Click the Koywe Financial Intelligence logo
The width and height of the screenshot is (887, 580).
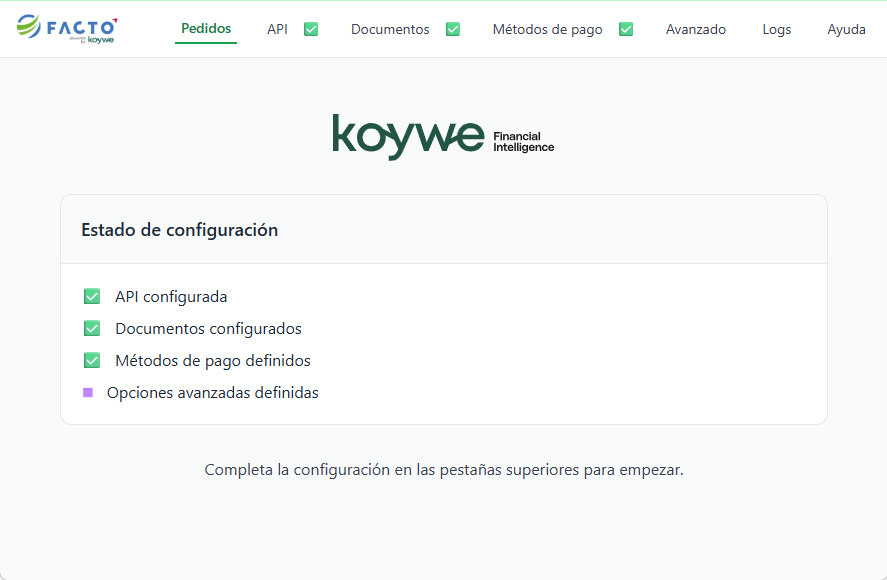[x=444, y=137]
